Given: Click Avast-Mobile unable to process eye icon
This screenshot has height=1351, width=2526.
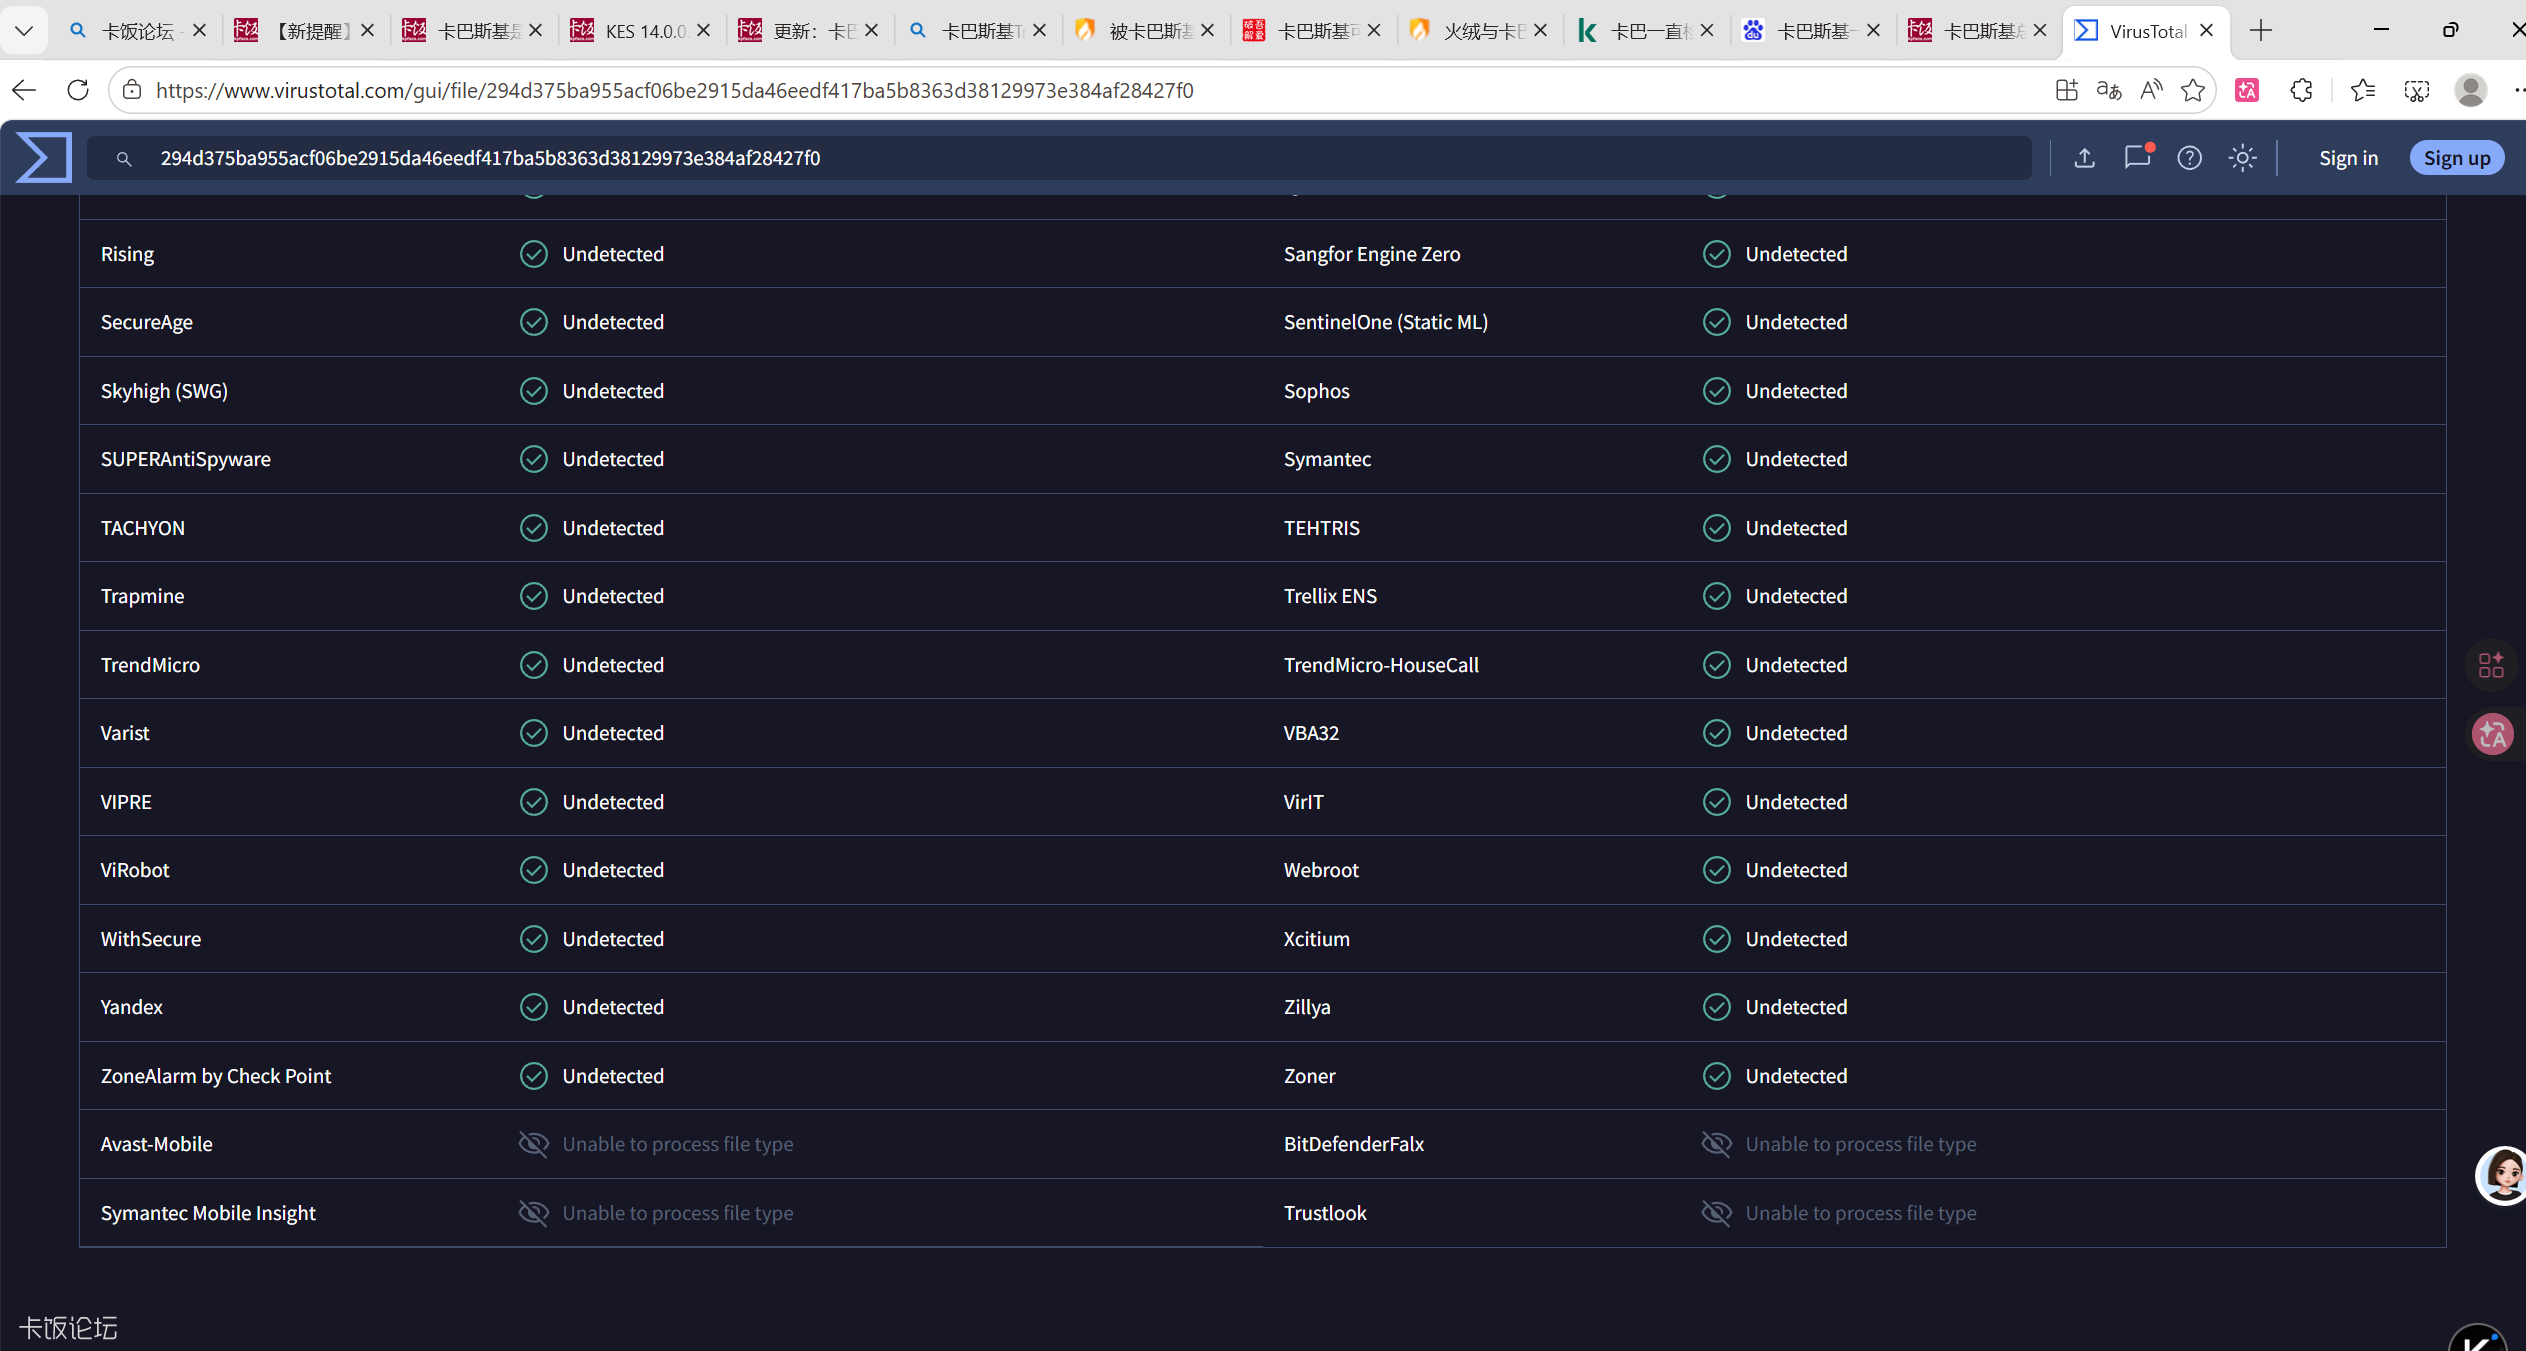Looking at the screenshot, I should 534,1144.
